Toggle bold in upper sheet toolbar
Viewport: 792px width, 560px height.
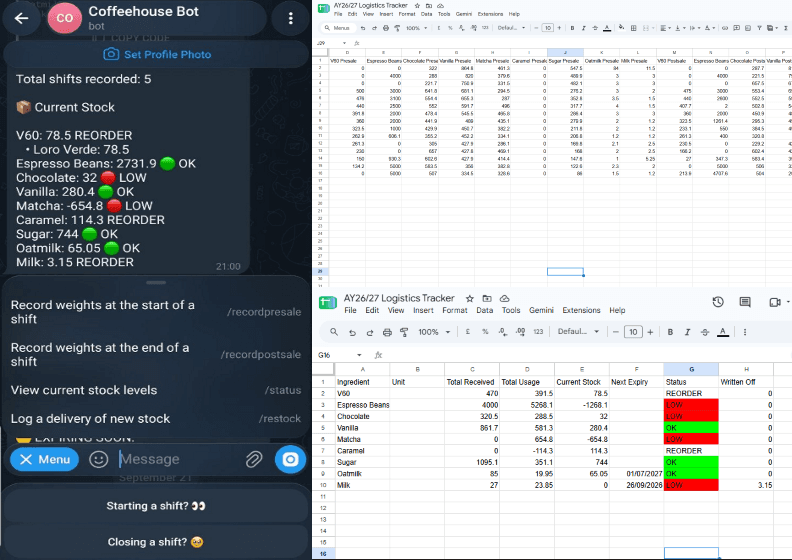click(572, 28)
